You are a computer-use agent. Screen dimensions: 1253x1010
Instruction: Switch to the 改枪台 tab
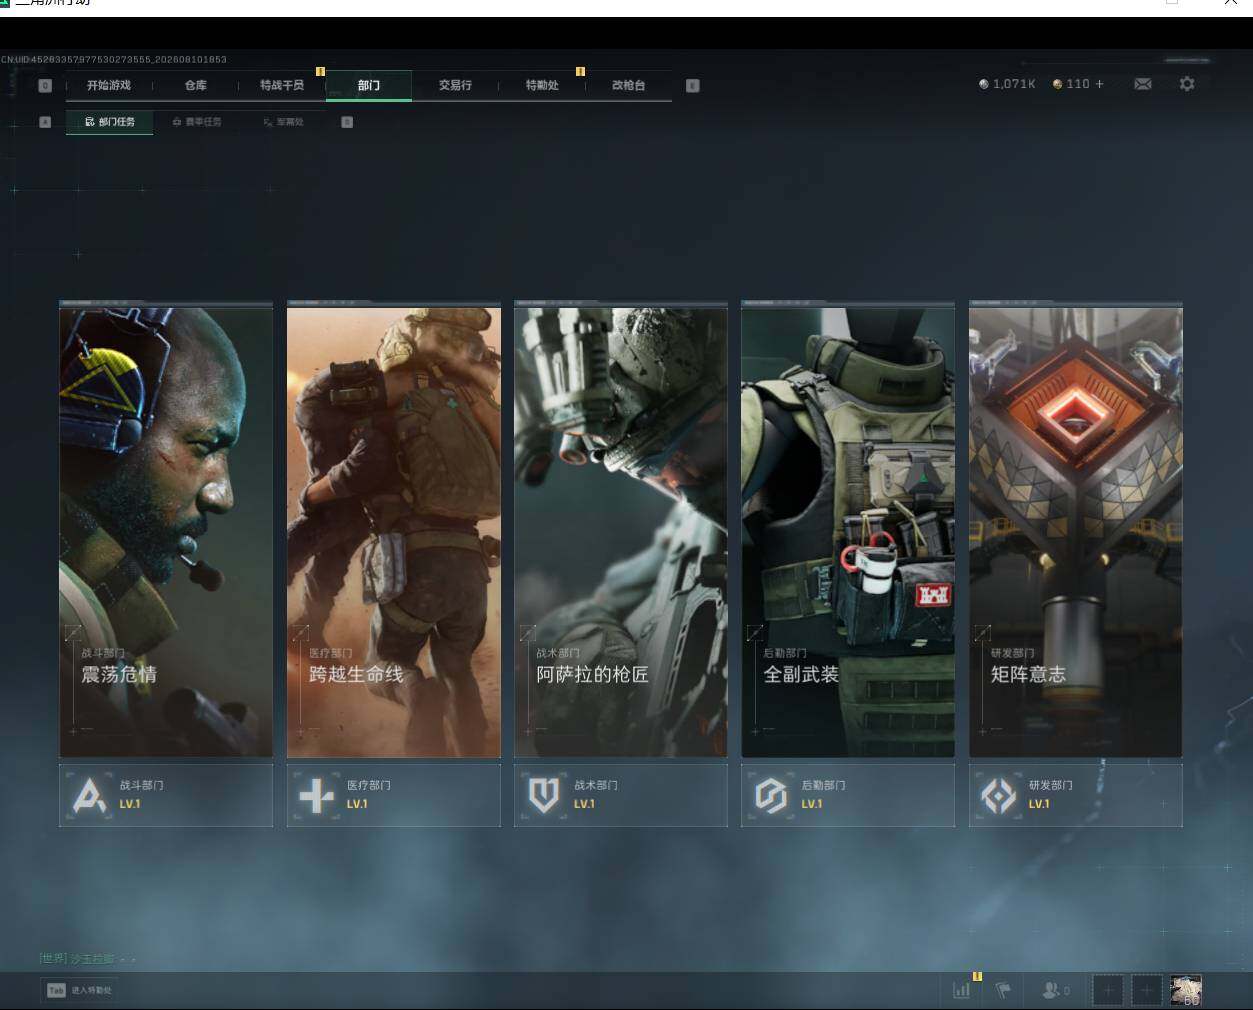[x=628, y=85]
